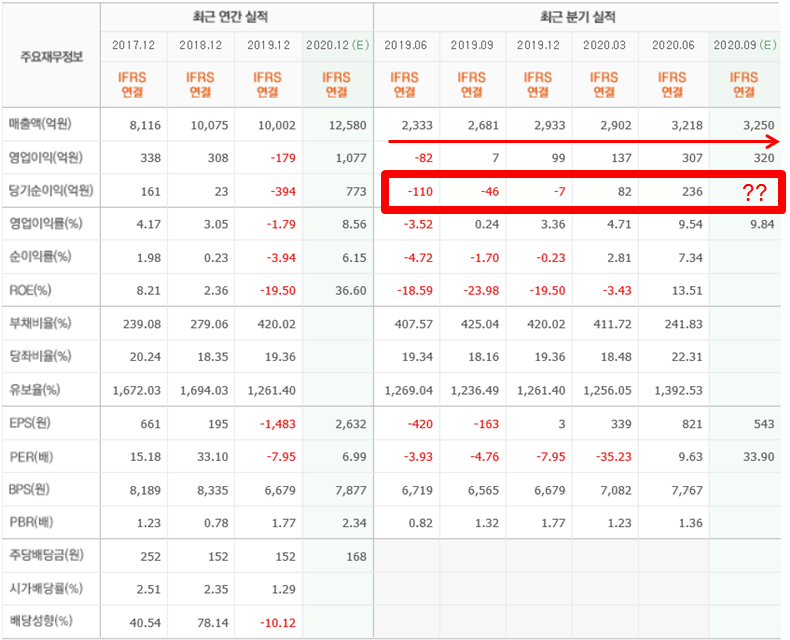Click the 2018.12 column header
Image resolution: width=790 pixels, height=640 pixels.
[201, 45]
